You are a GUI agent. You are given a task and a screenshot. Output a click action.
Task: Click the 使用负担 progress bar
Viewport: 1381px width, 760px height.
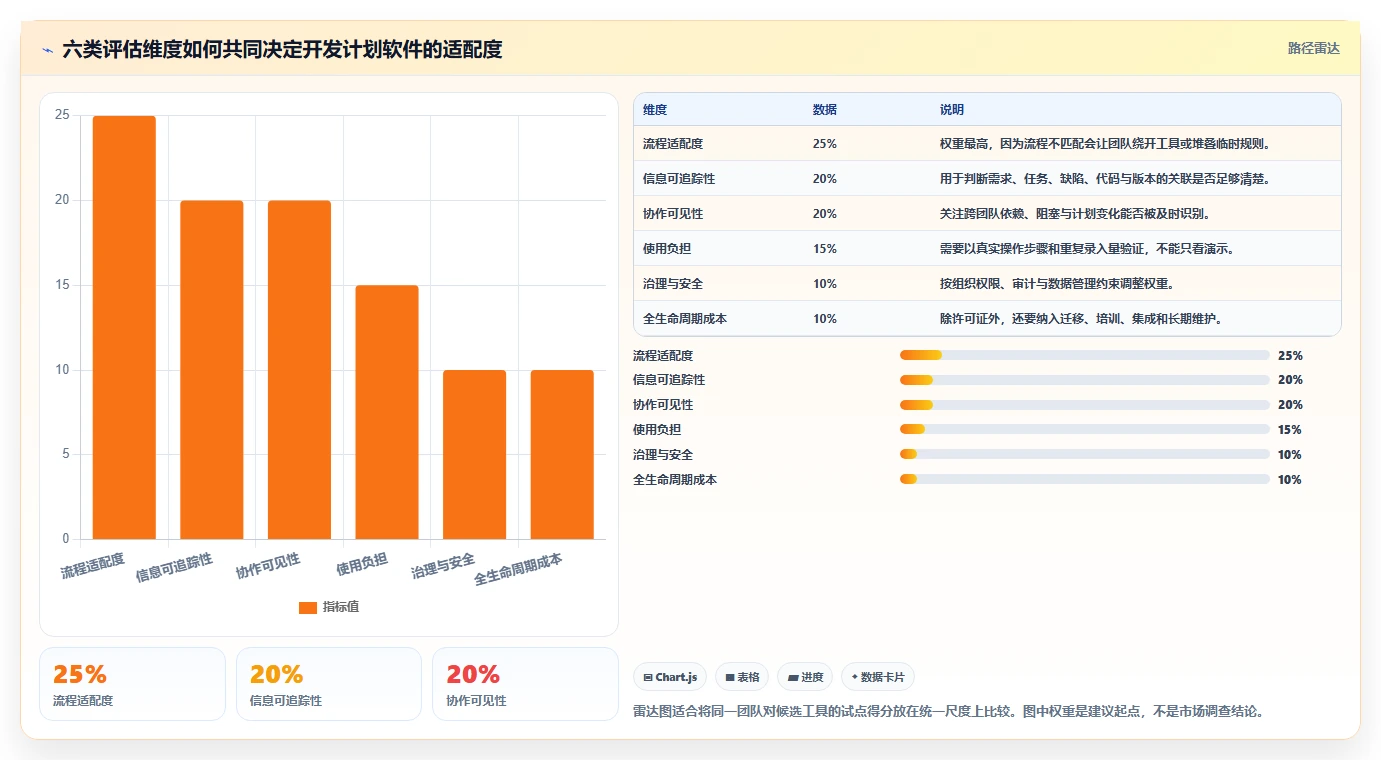point(1085,430)
